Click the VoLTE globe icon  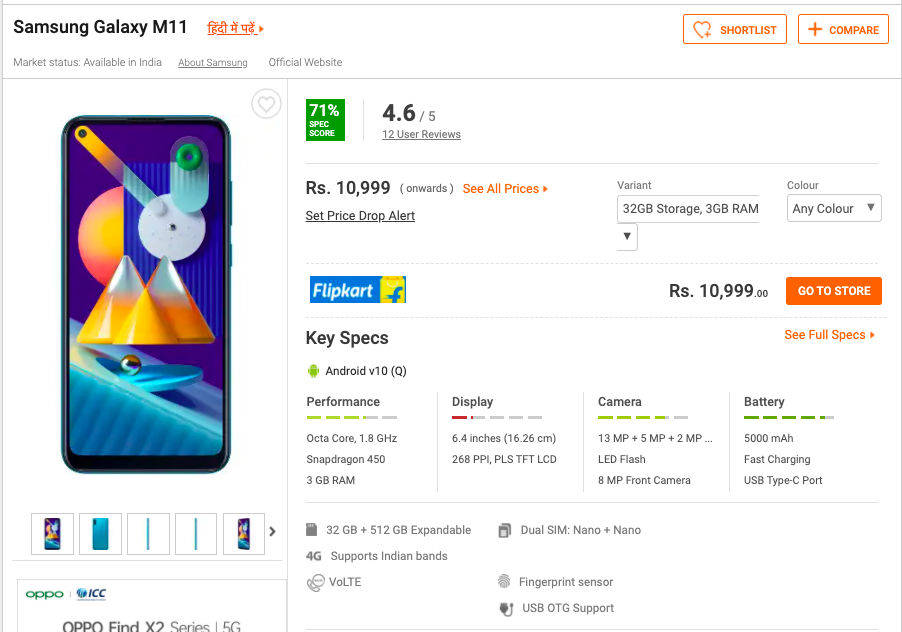[313, 582]
